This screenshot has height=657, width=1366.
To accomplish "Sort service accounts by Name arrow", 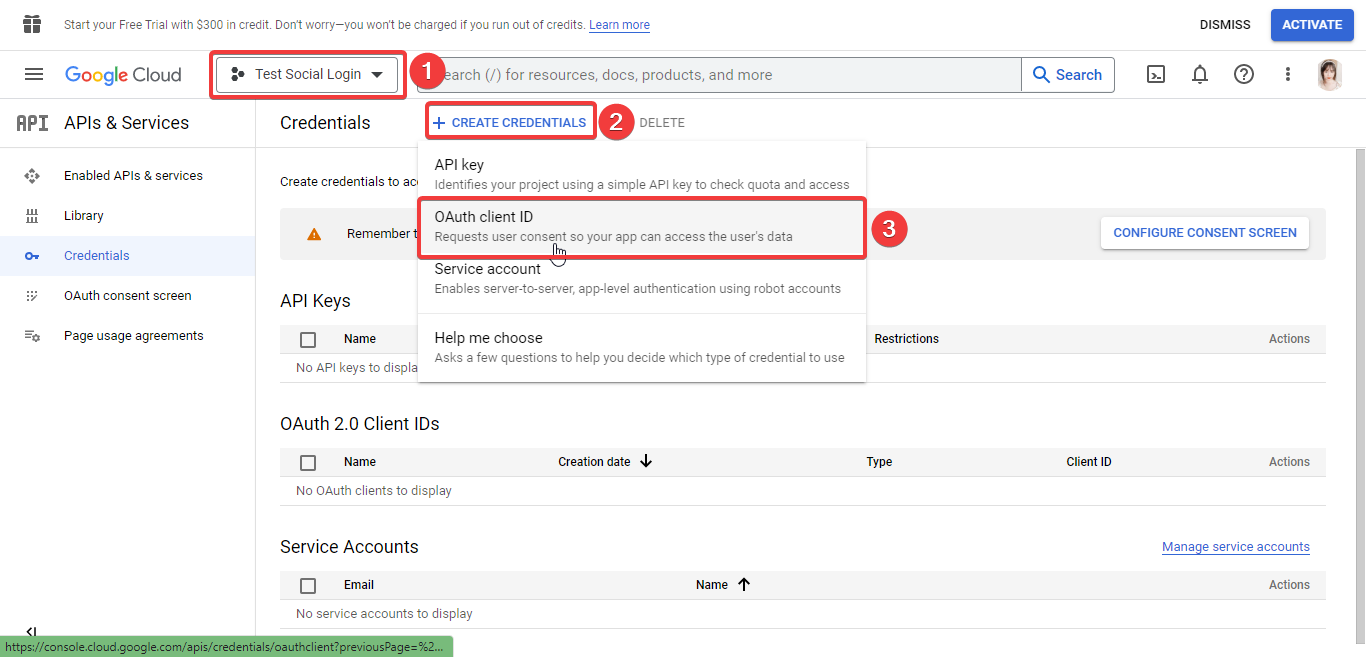I will (744, 584).
